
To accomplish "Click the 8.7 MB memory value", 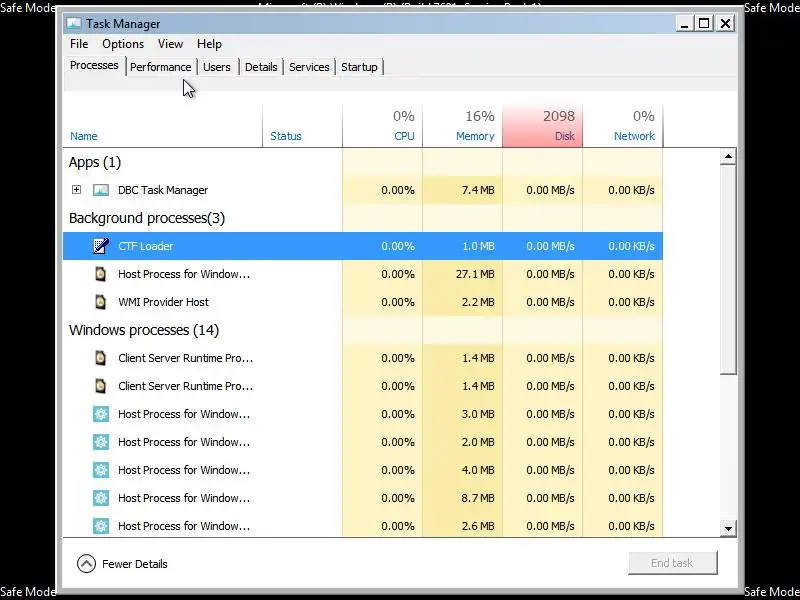I will [x=478, y=498].
